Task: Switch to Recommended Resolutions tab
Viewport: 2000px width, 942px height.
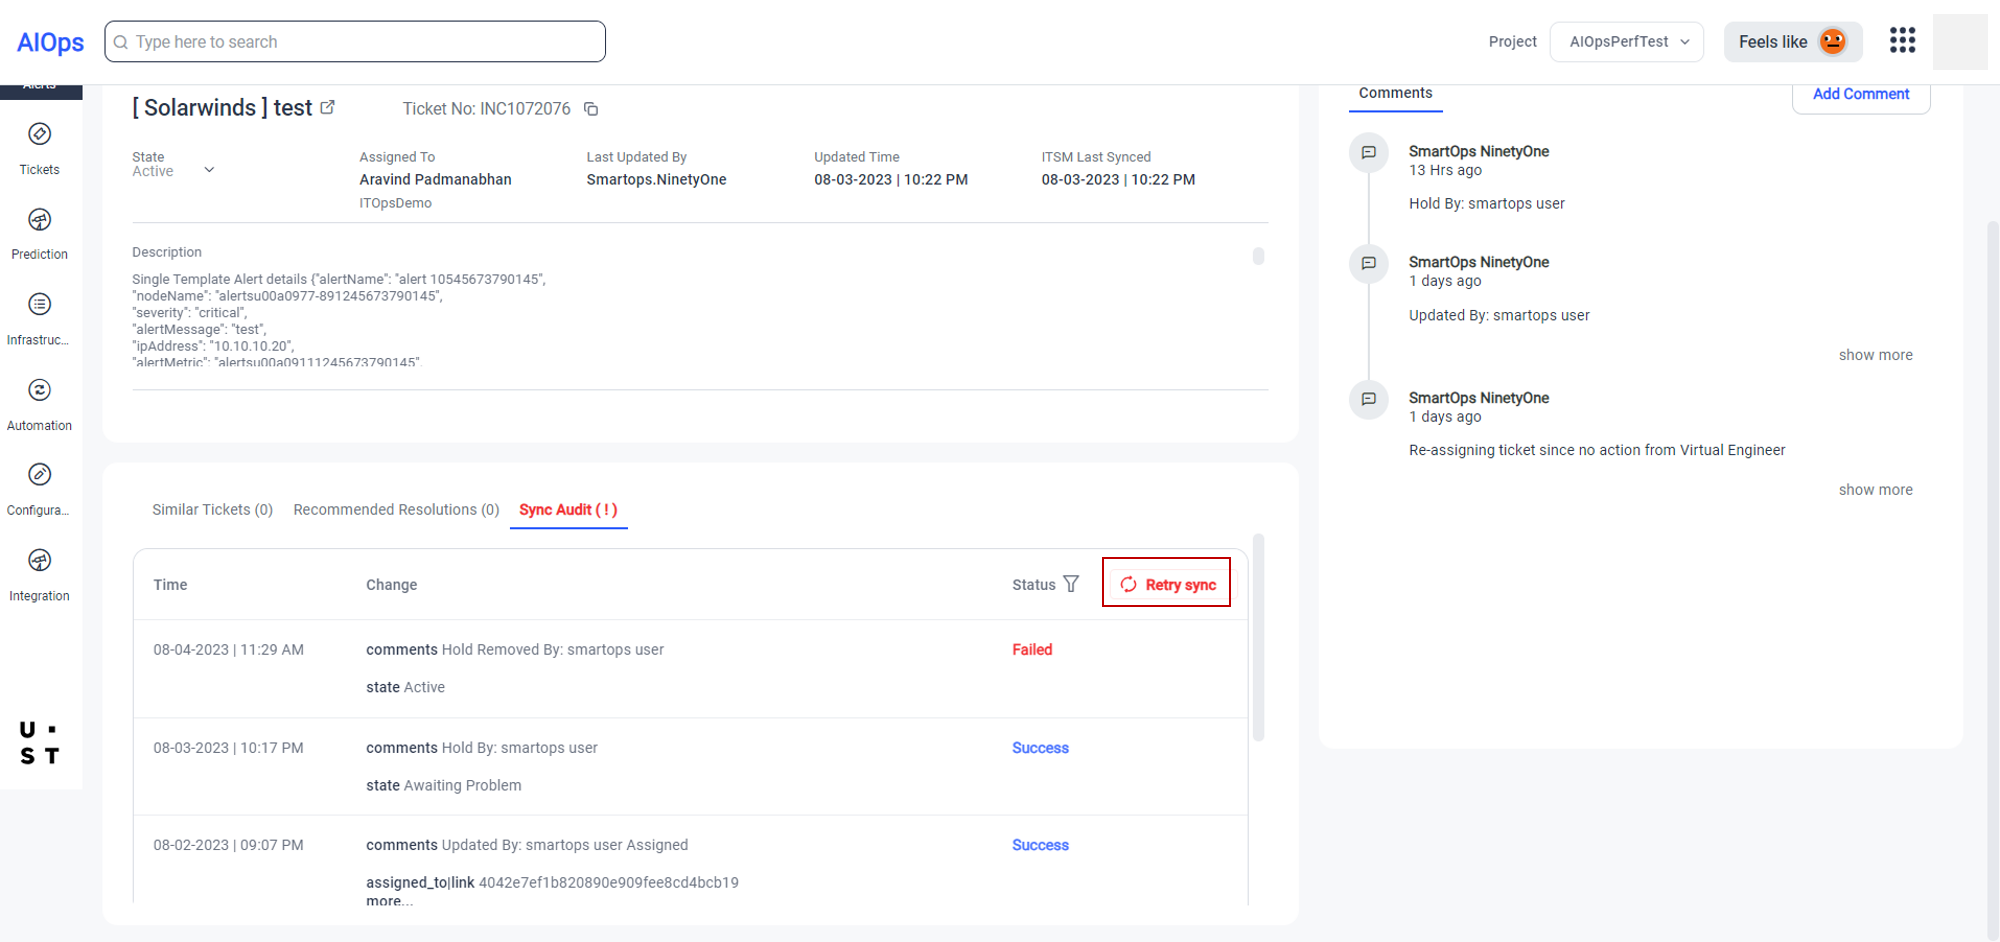Action: click(x=396, y=510)
